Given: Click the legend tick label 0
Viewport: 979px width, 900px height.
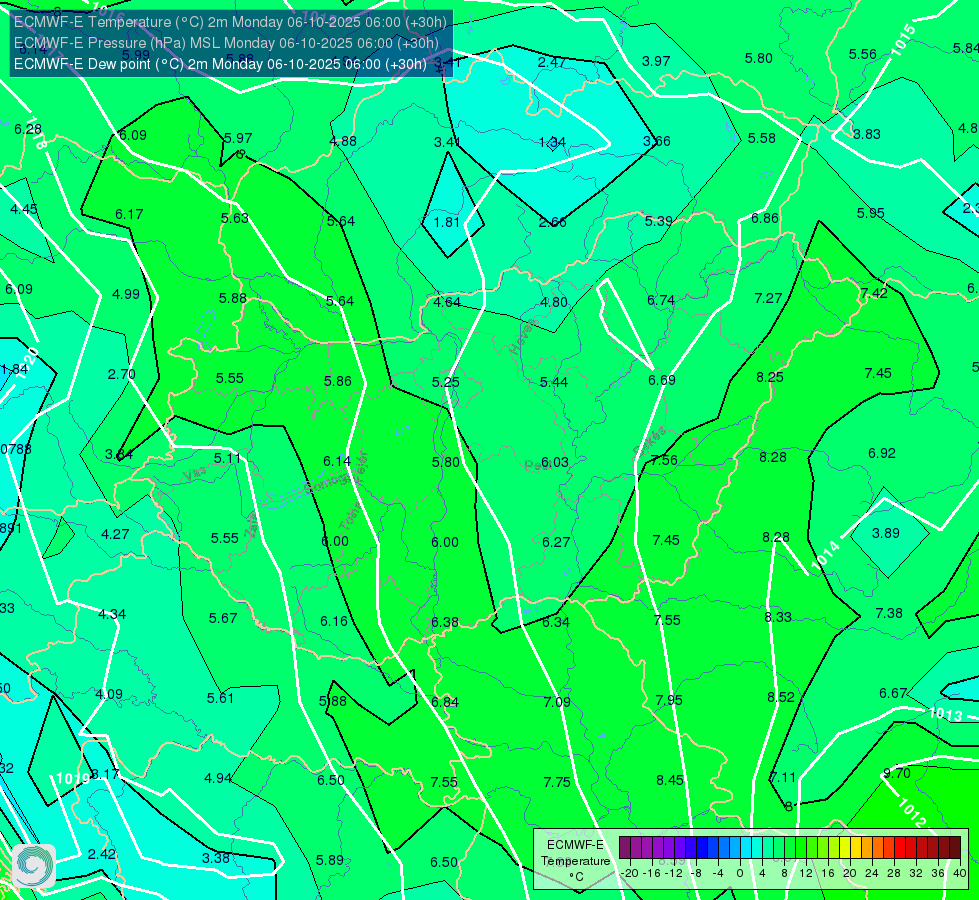Looking at the screenshot, I should (740, 873).
